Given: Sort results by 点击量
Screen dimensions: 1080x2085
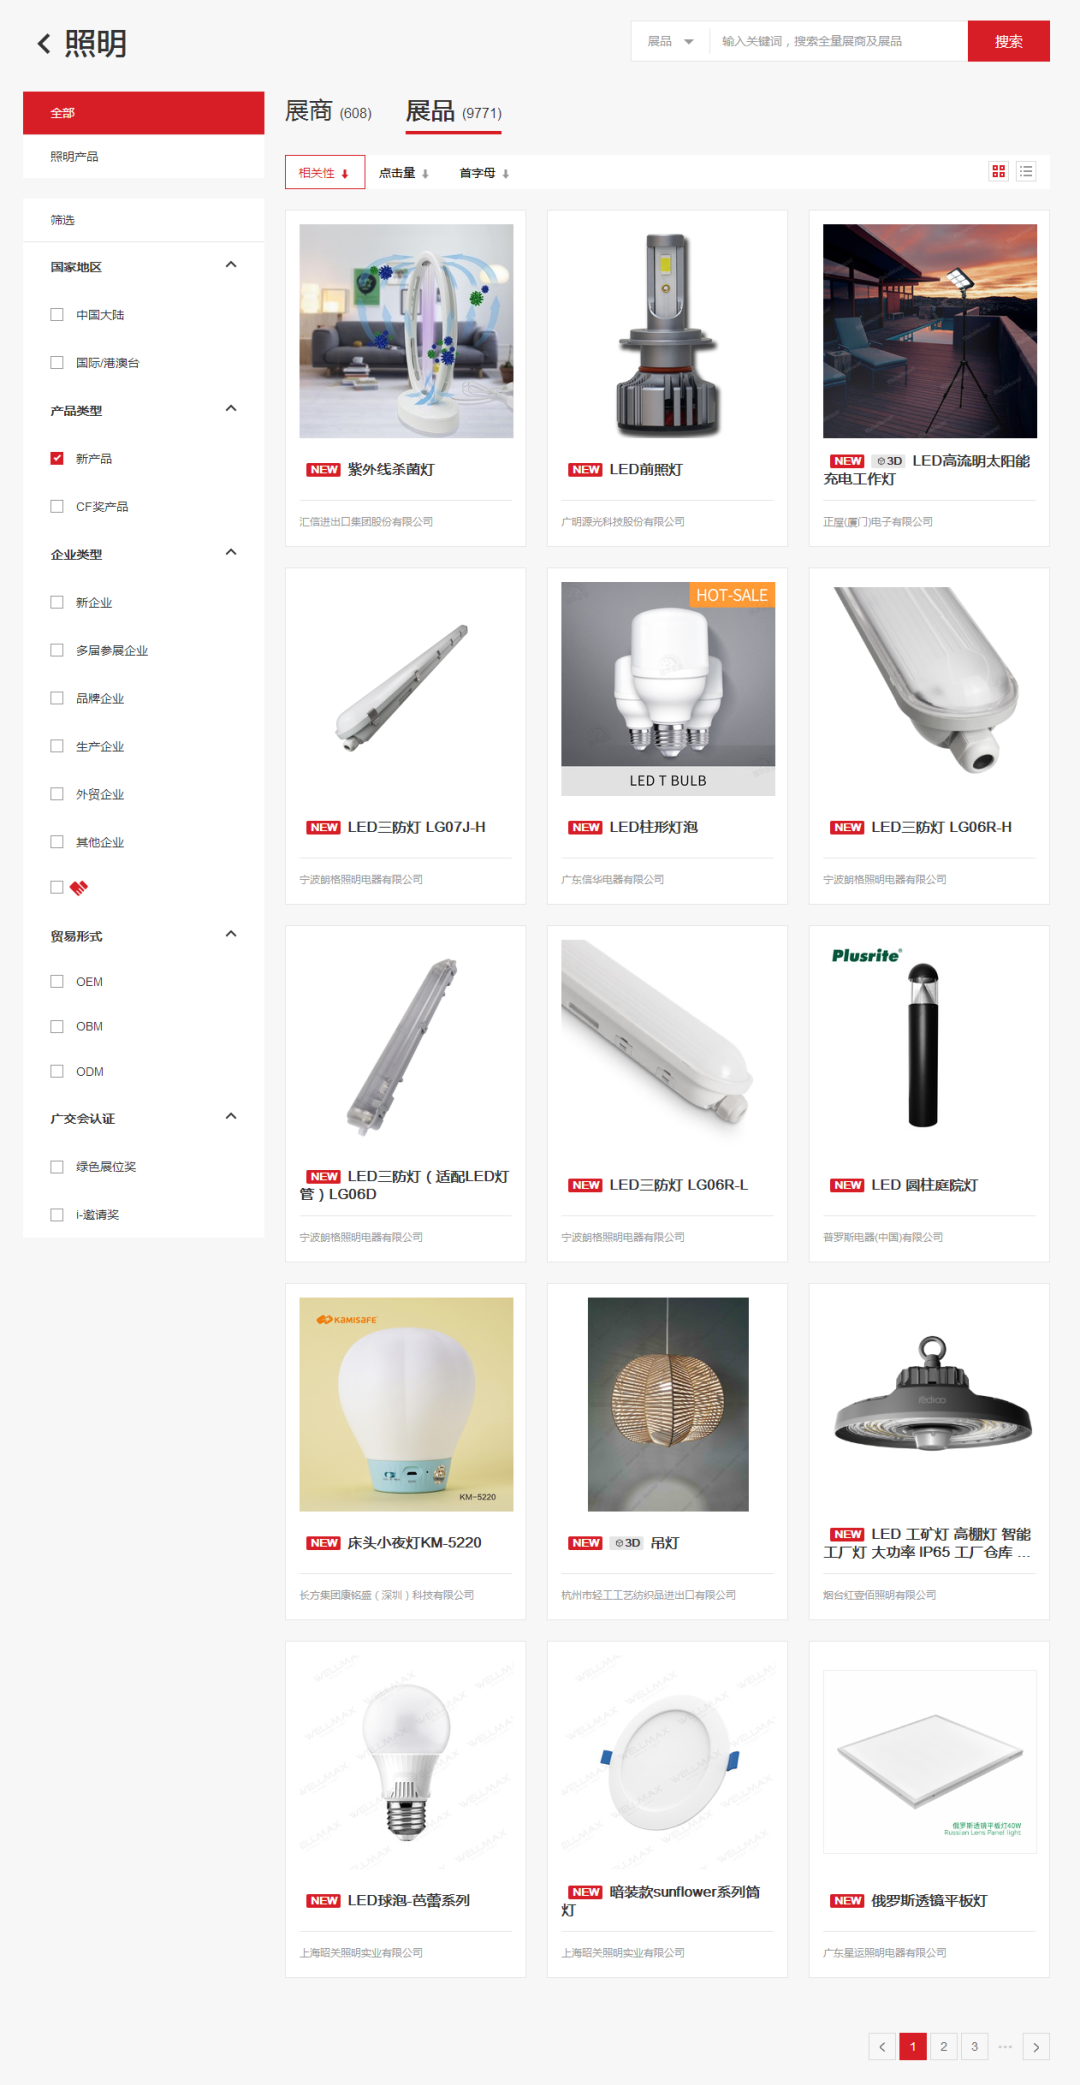Looking at the screenshot, I should click(404, 173).
